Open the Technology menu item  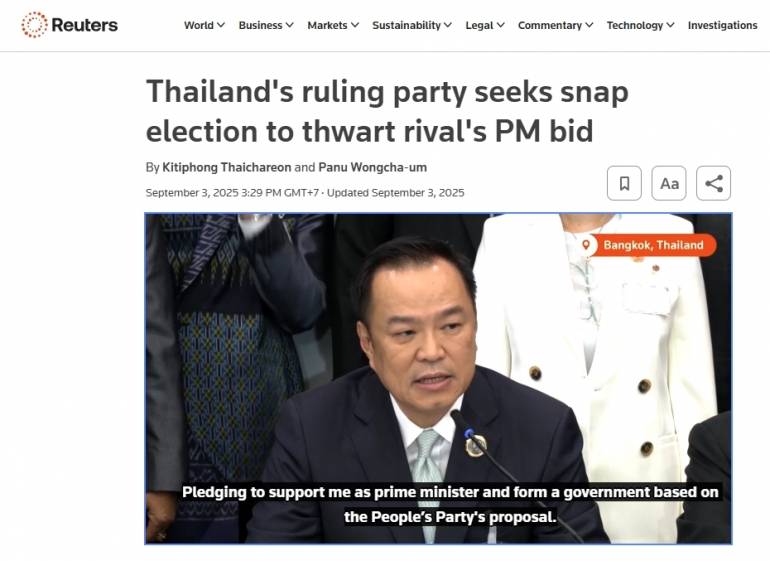[x=634, y=25]
